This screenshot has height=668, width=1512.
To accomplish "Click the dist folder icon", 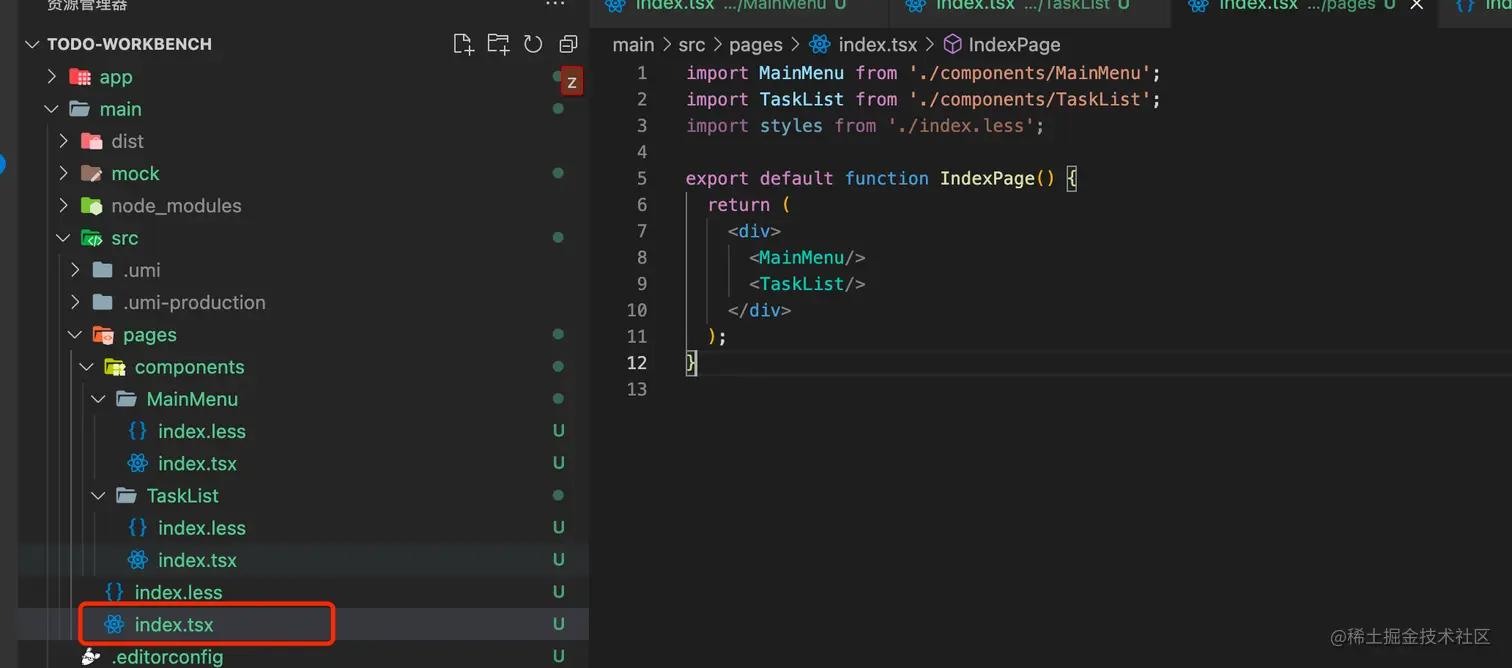I will [91, 141].
